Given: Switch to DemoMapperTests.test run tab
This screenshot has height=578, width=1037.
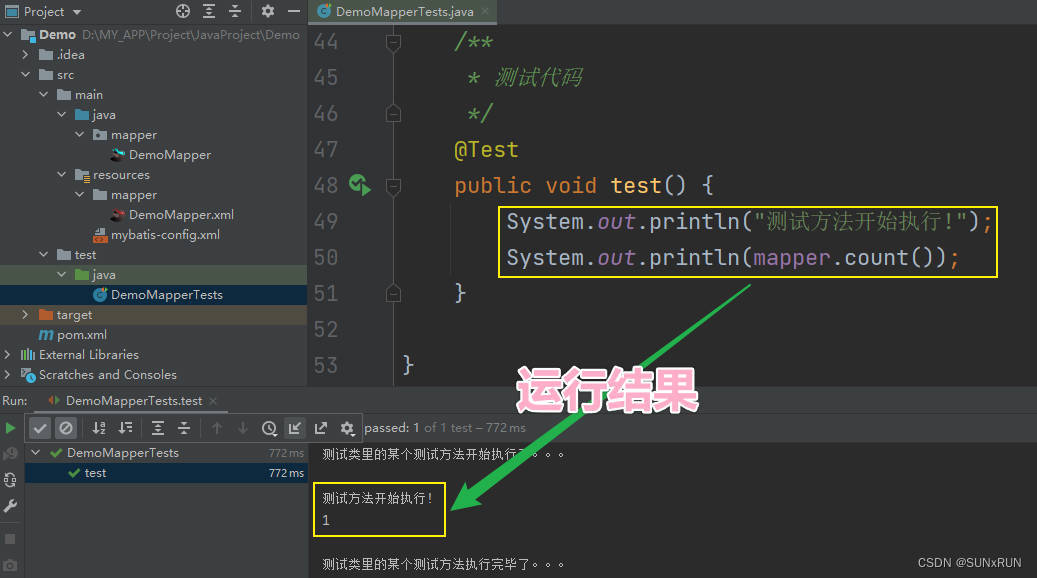Looking at the screenshot, I should point(134,401).
